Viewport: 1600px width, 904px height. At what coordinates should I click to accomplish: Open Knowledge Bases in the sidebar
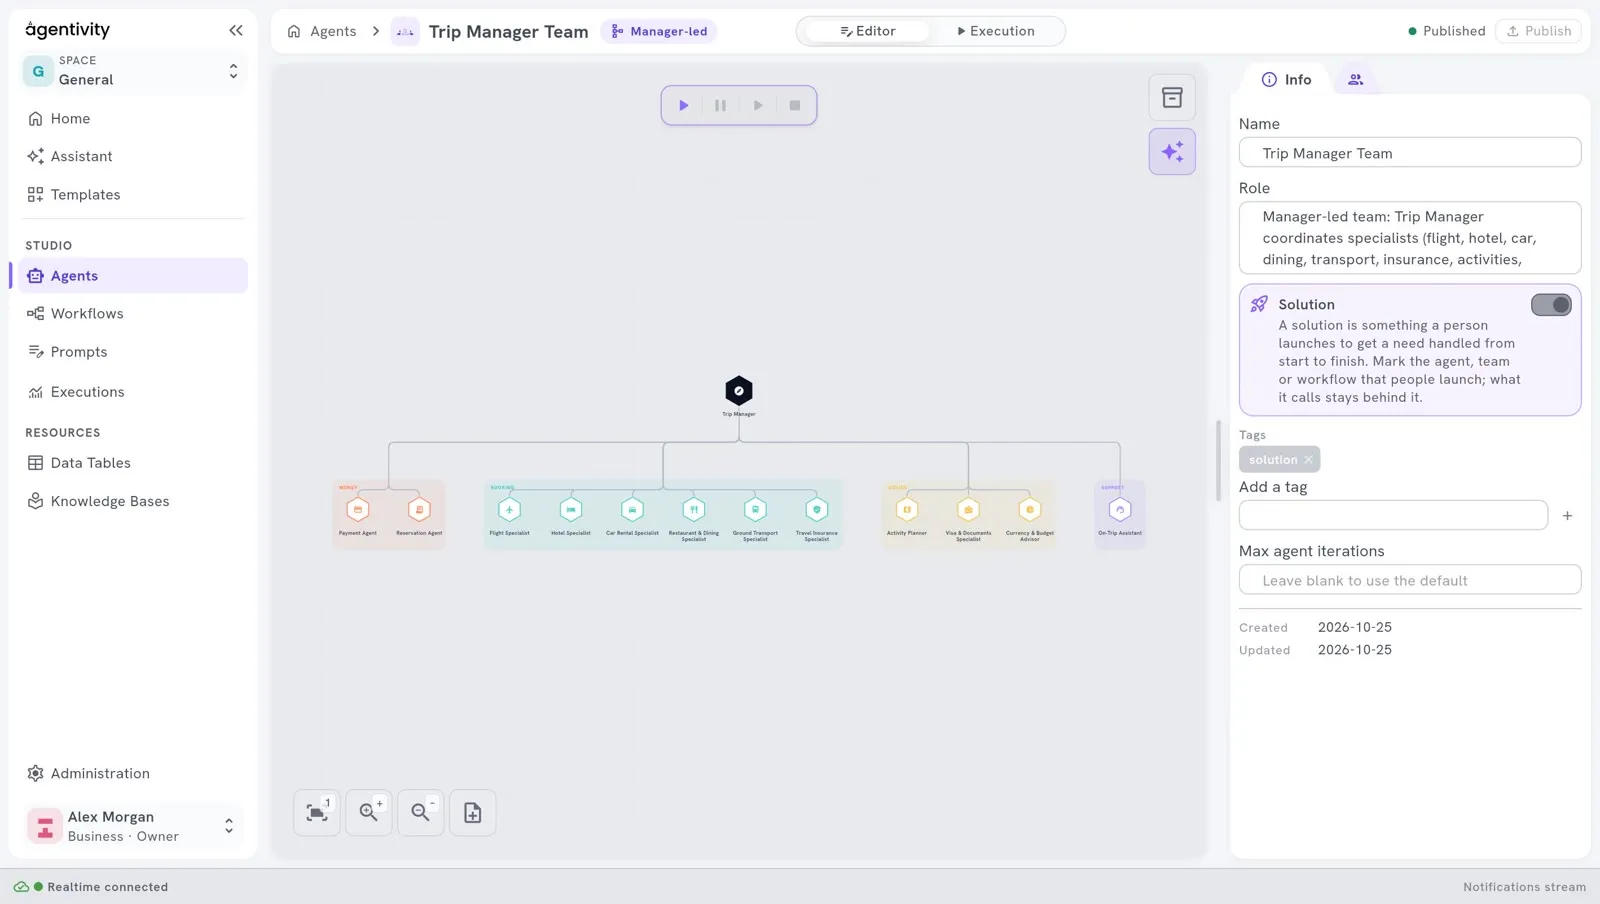[x=133, y=502]
